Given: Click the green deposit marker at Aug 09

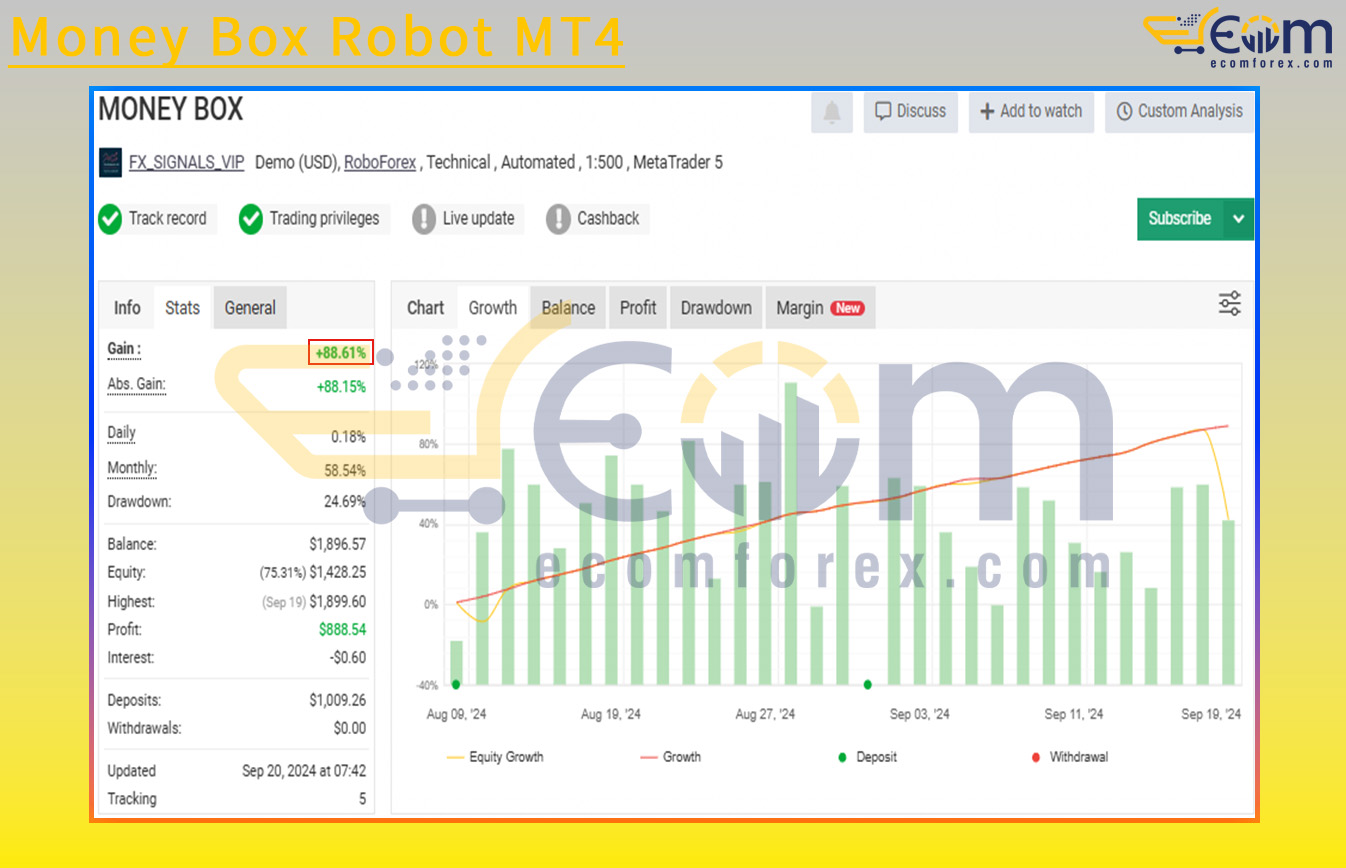Looking at the screenshot, I should click(x=456, y=684).
